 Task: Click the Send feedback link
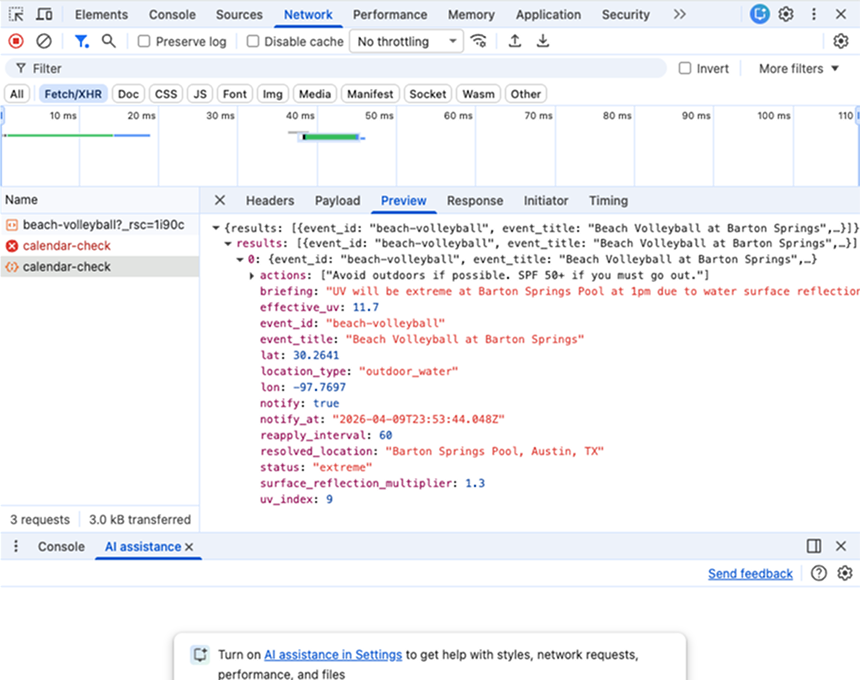(x=750, y=573)
